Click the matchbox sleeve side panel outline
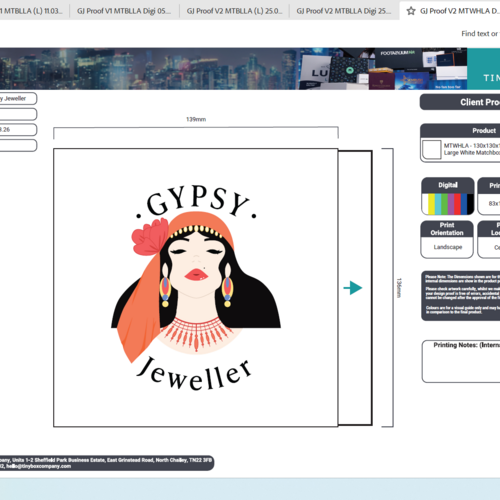 tap(355, 288)
